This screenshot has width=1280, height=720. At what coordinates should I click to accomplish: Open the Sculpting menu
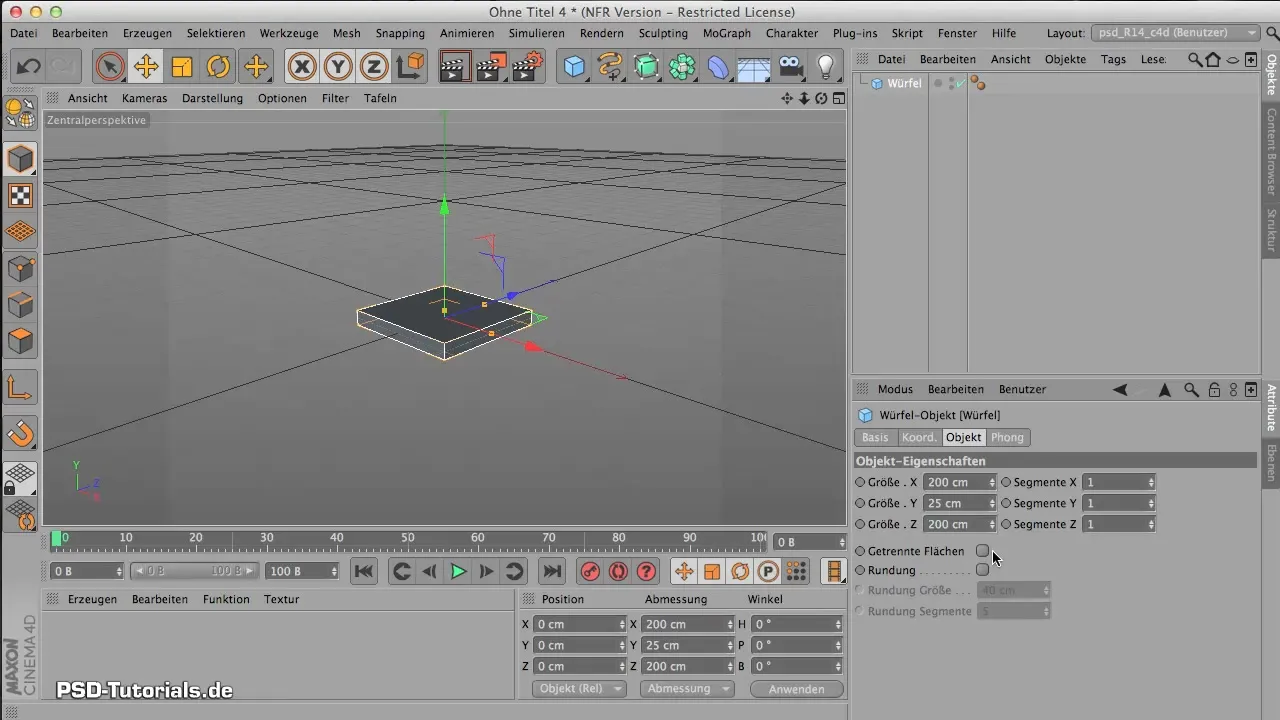[663, 33]
